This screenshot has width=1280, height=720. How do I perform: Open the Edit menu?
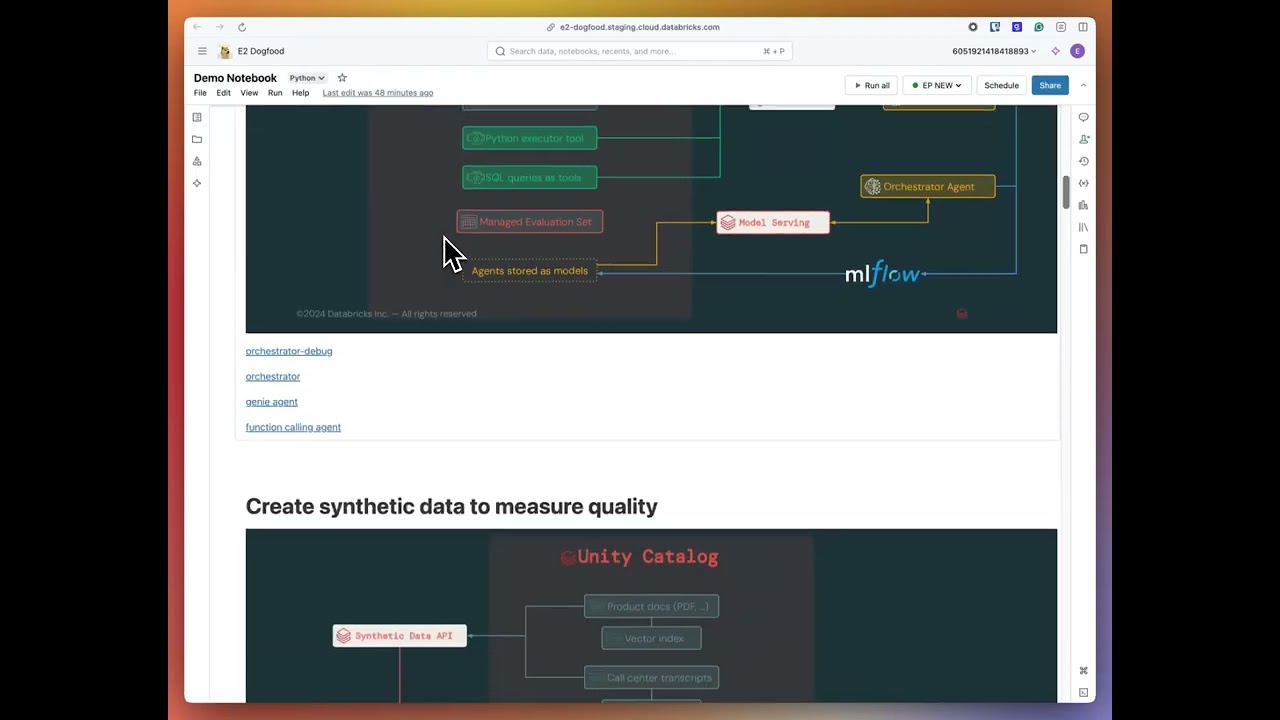223,93
